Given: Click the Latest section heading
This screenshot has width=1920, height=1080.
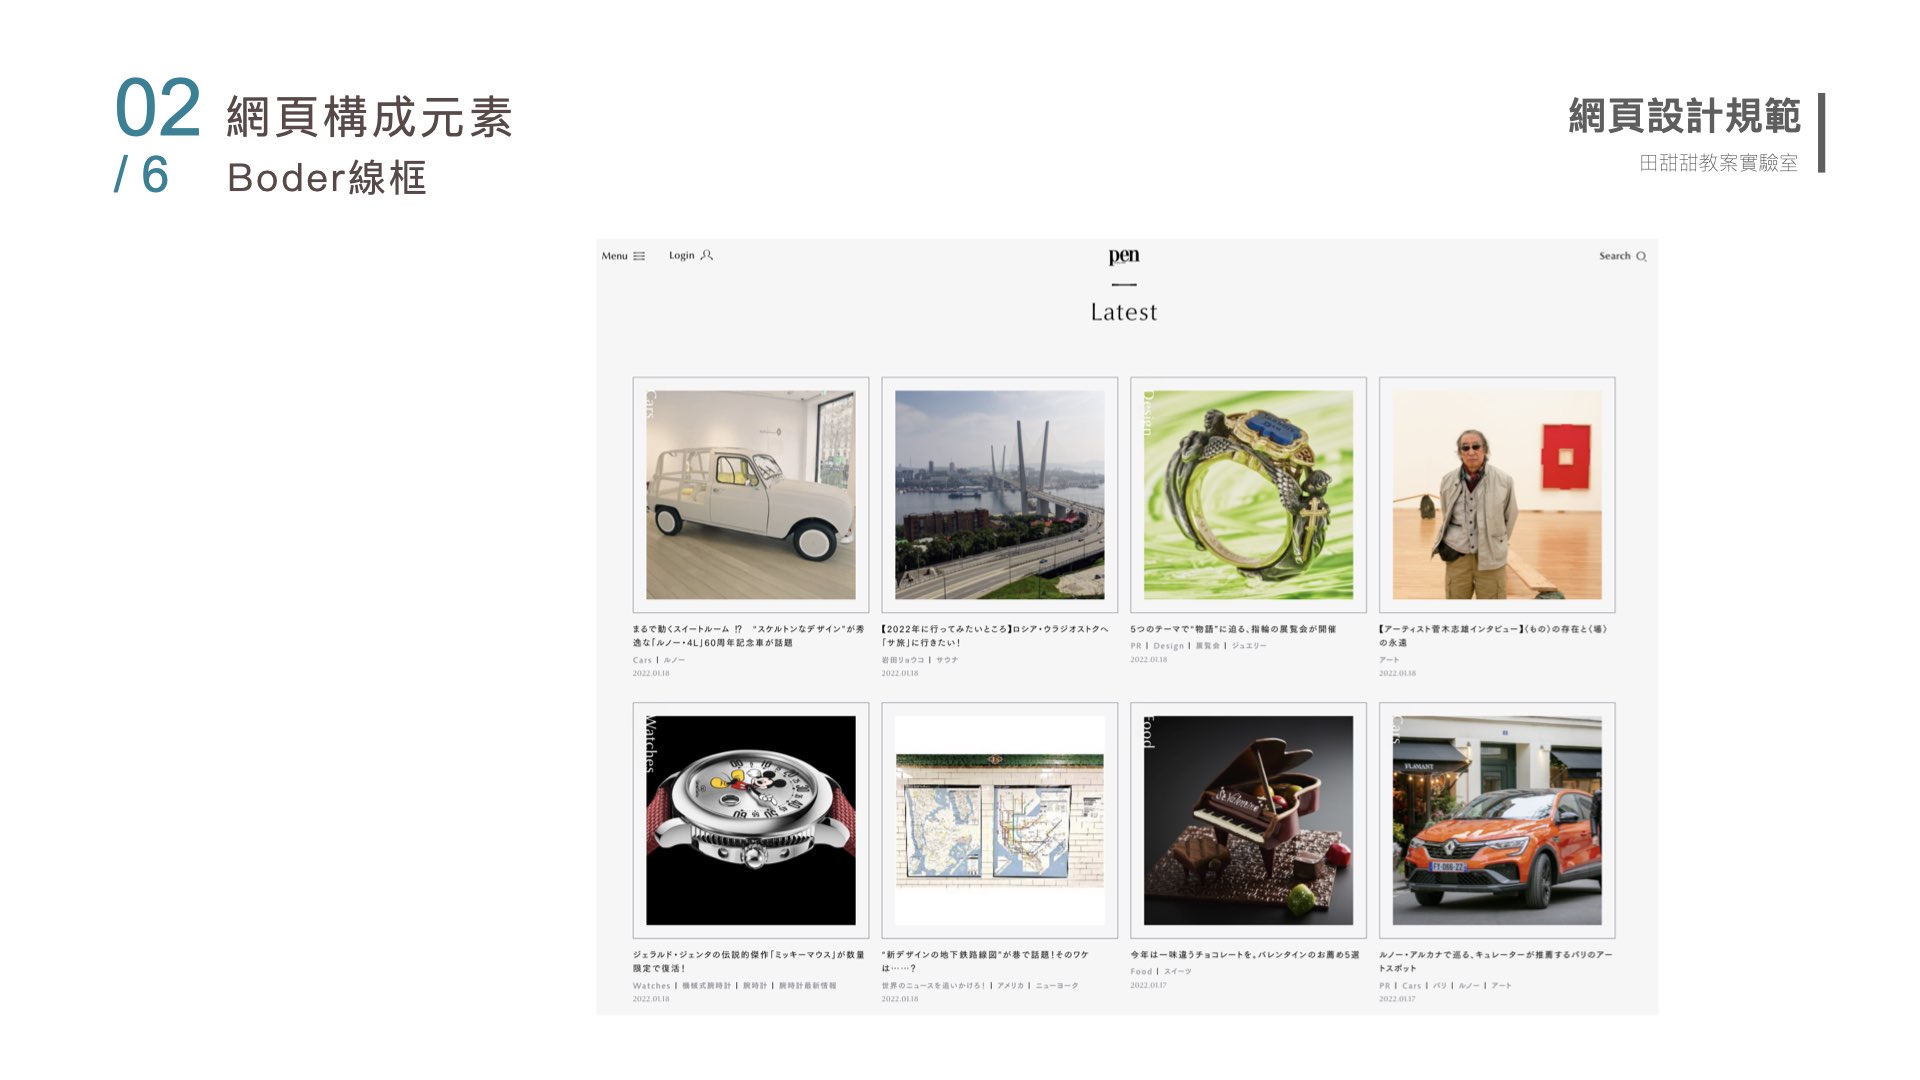Looking at the screenshot, I should pos(1124,312).
